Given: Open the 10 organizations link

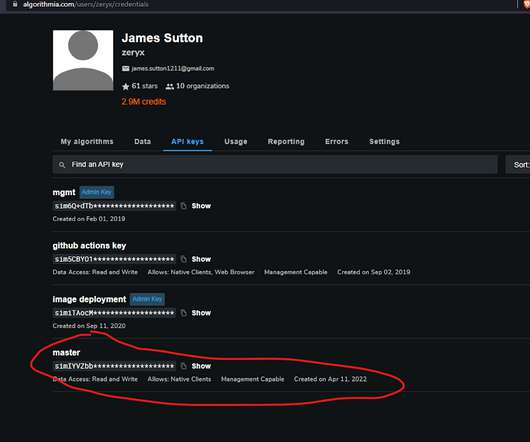Looking at the screenshot, I should pyautogui.click(x=203, y=86).
